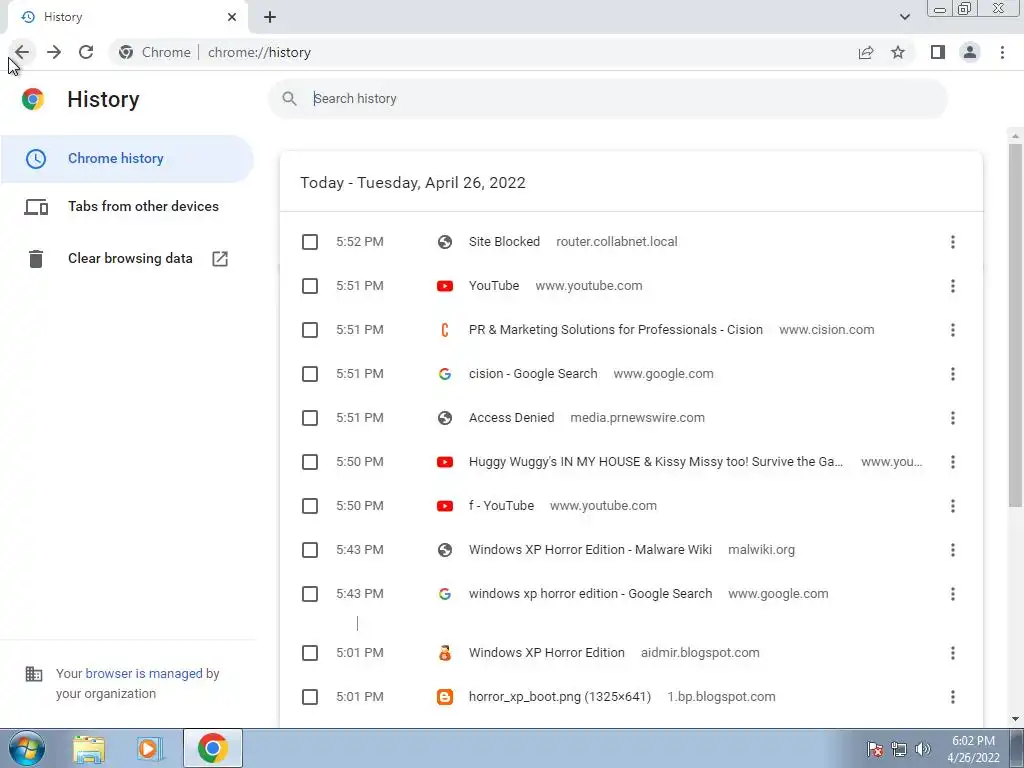Share this page icon in address bar
This screenshot has width=1024, height=768.
[866, 52]
